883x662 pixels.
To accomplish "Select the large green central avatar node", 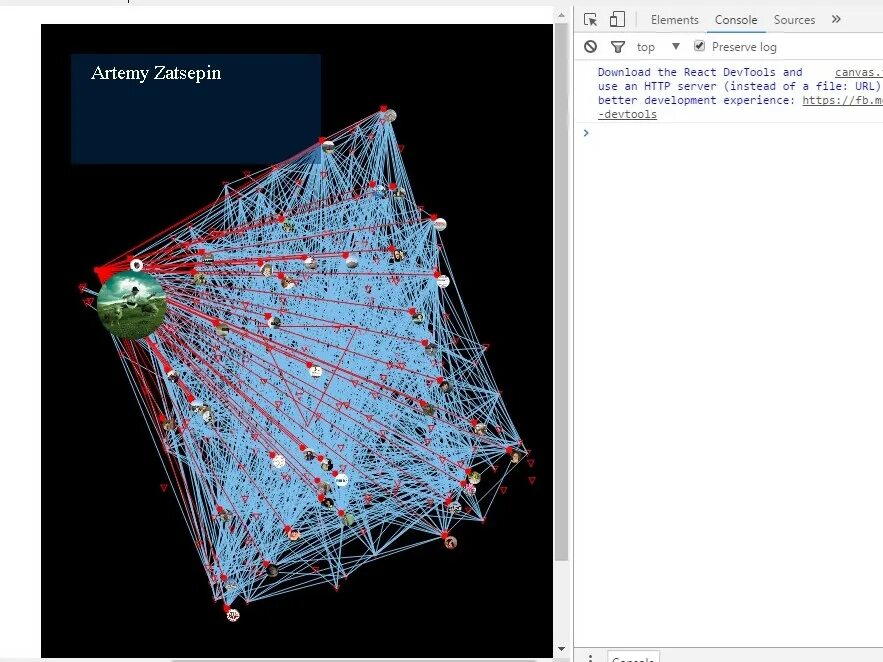I will pyautogui.click(x=132, y=305).
